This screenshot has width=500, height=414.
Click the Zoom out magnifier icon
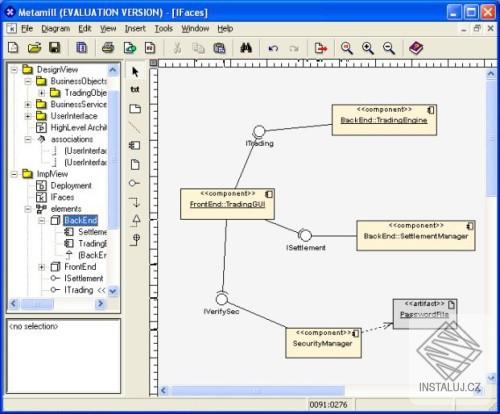tap(389, 48)
